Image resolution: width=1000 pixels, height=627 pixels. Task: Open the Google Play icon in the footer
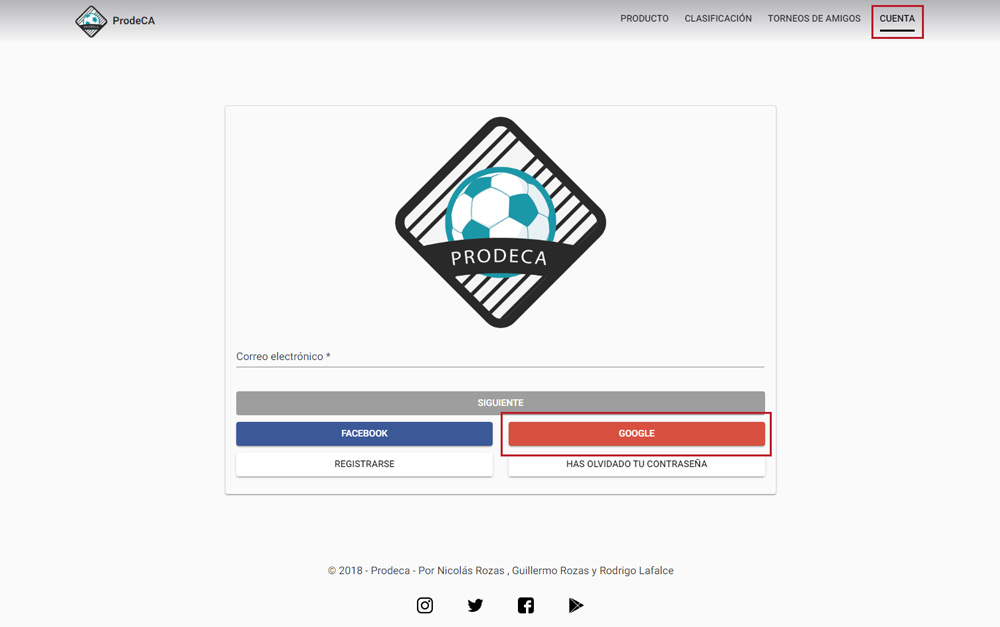pos(576,605)
